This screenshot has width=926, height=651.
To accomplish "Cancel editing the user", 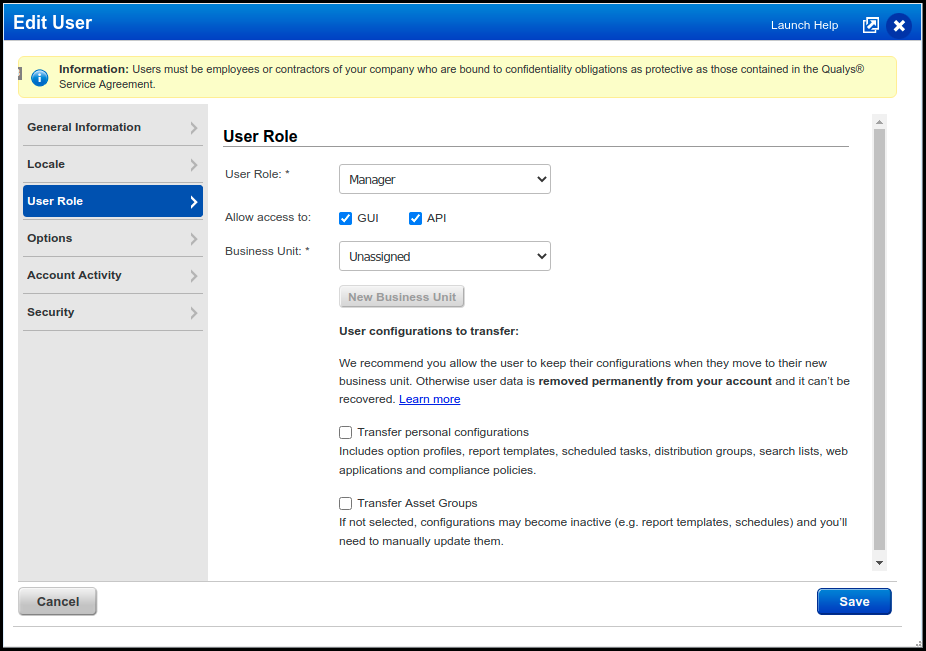I will coord(57,601).
